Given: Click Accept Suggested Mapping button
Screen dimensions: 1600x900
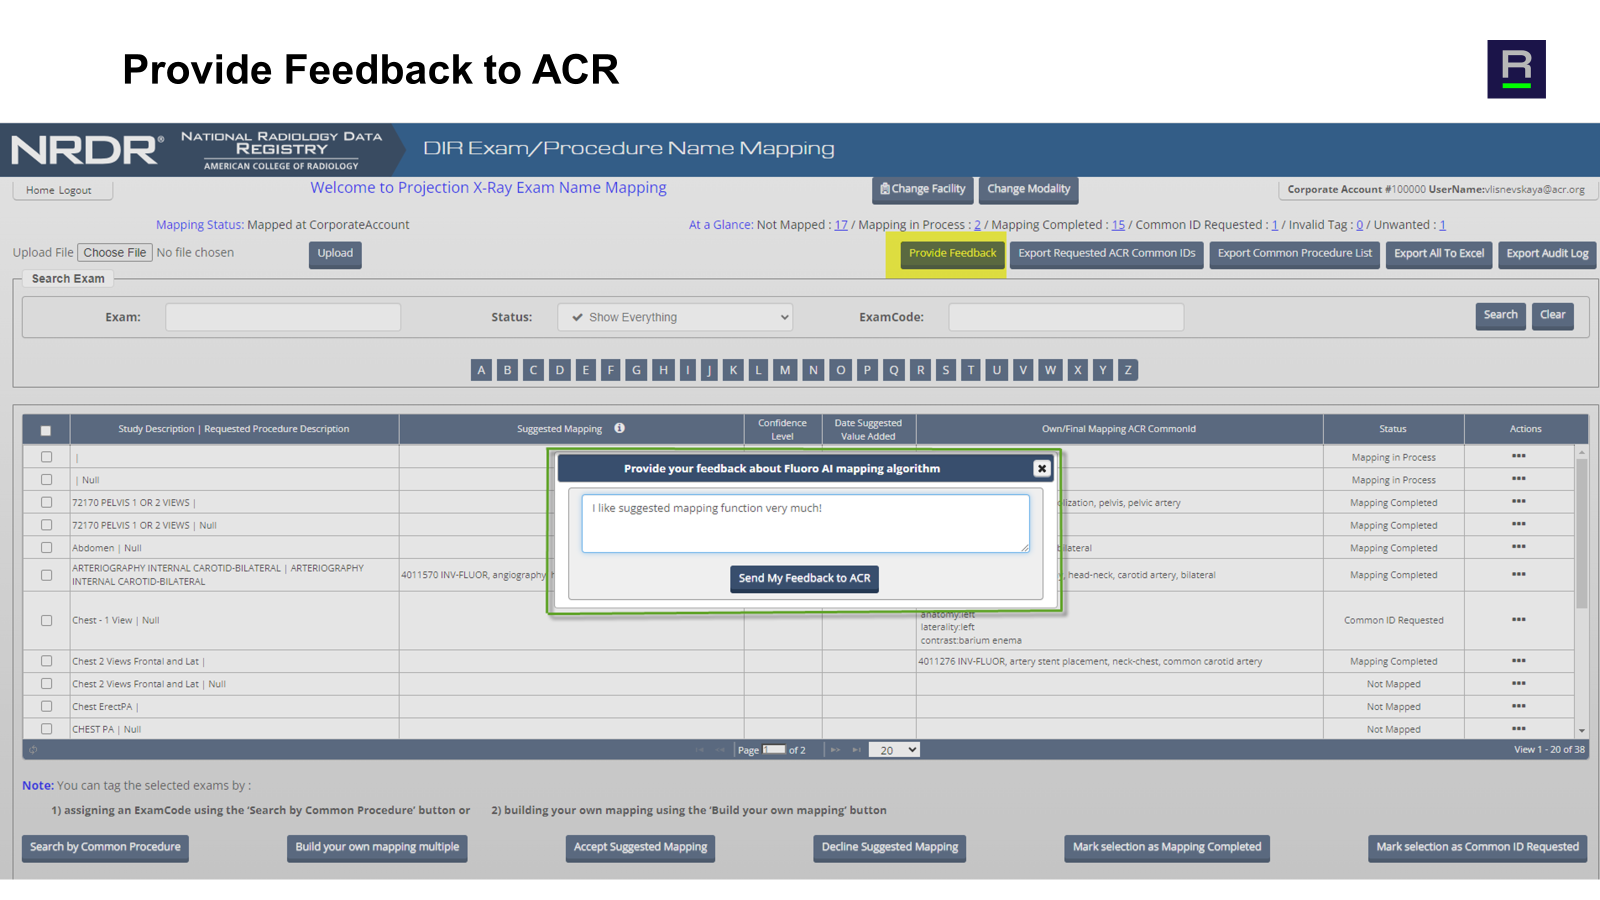Looking at the screenshot, I should point(640,848).
